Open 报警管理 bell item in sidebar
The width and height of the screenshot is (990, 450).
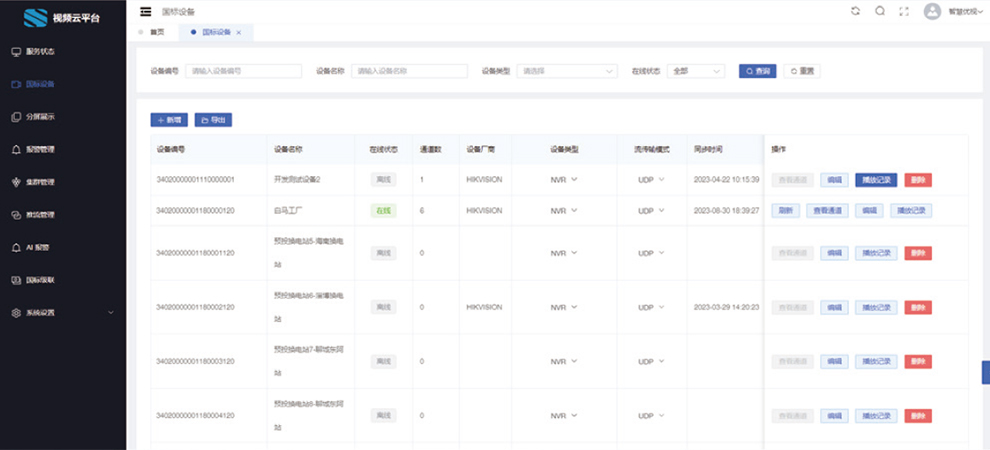pyautogui.click(x=40, y=149)
